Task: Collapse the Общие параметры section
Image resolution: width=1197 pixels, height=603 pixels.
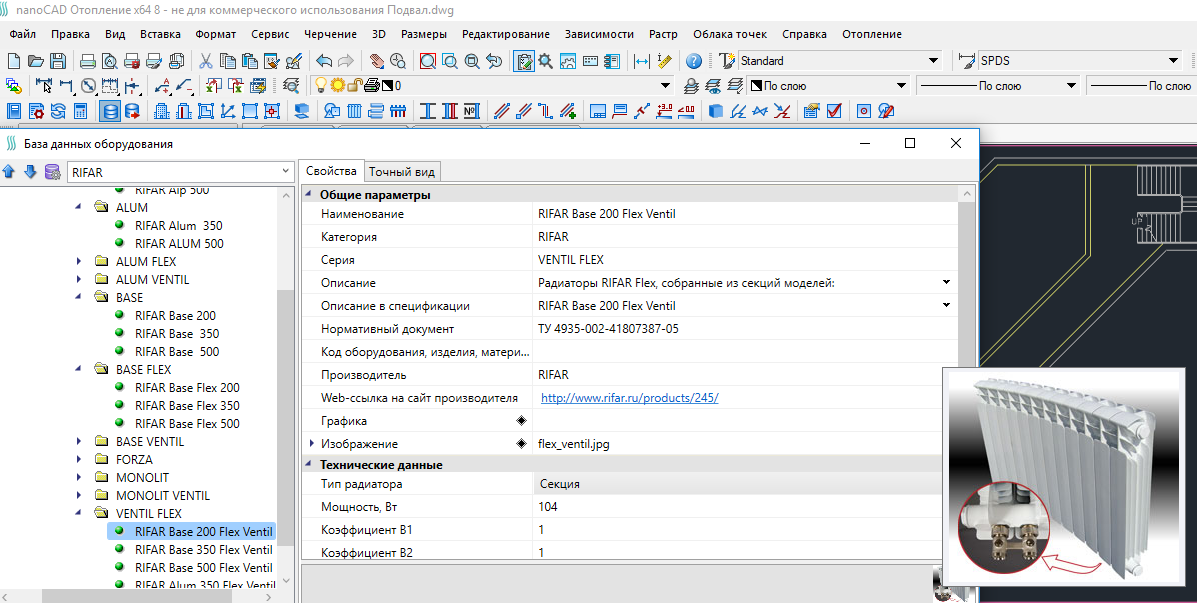Action: (x=308, y=195)
